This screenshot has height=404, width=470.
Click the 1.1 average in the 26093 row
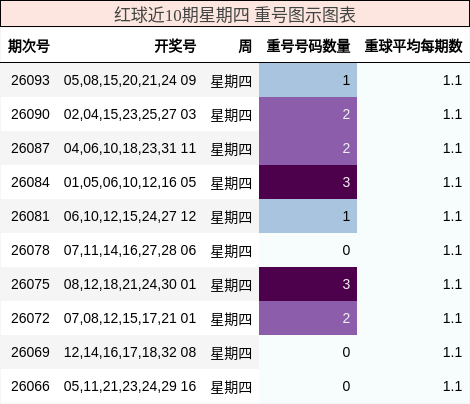[x=452, y=80]
